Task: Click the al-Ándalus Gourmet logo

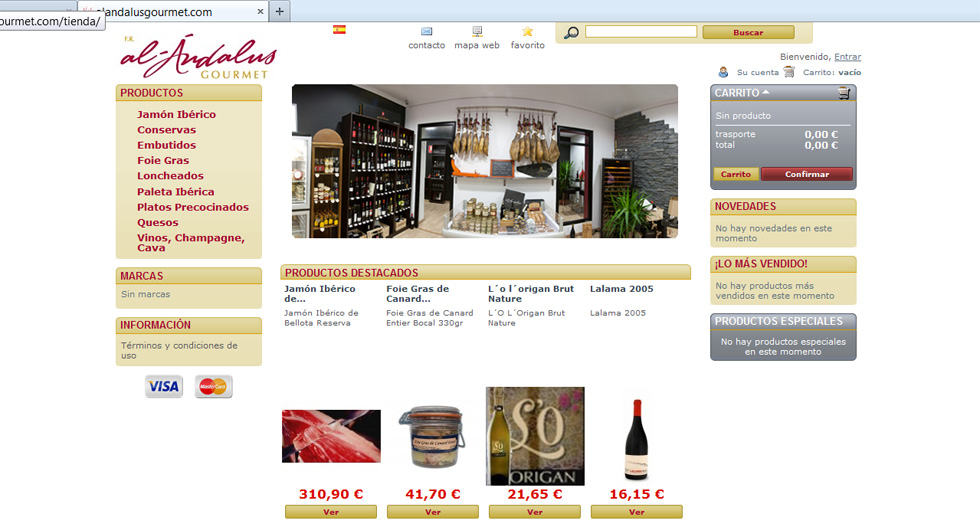Action: (x=198, y=57)
